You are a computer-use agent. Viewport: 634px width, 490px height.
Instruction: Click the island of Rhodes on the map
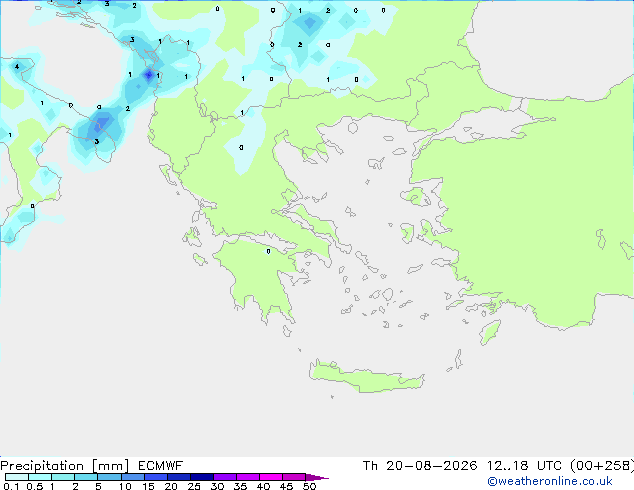(x=490, y=332)
